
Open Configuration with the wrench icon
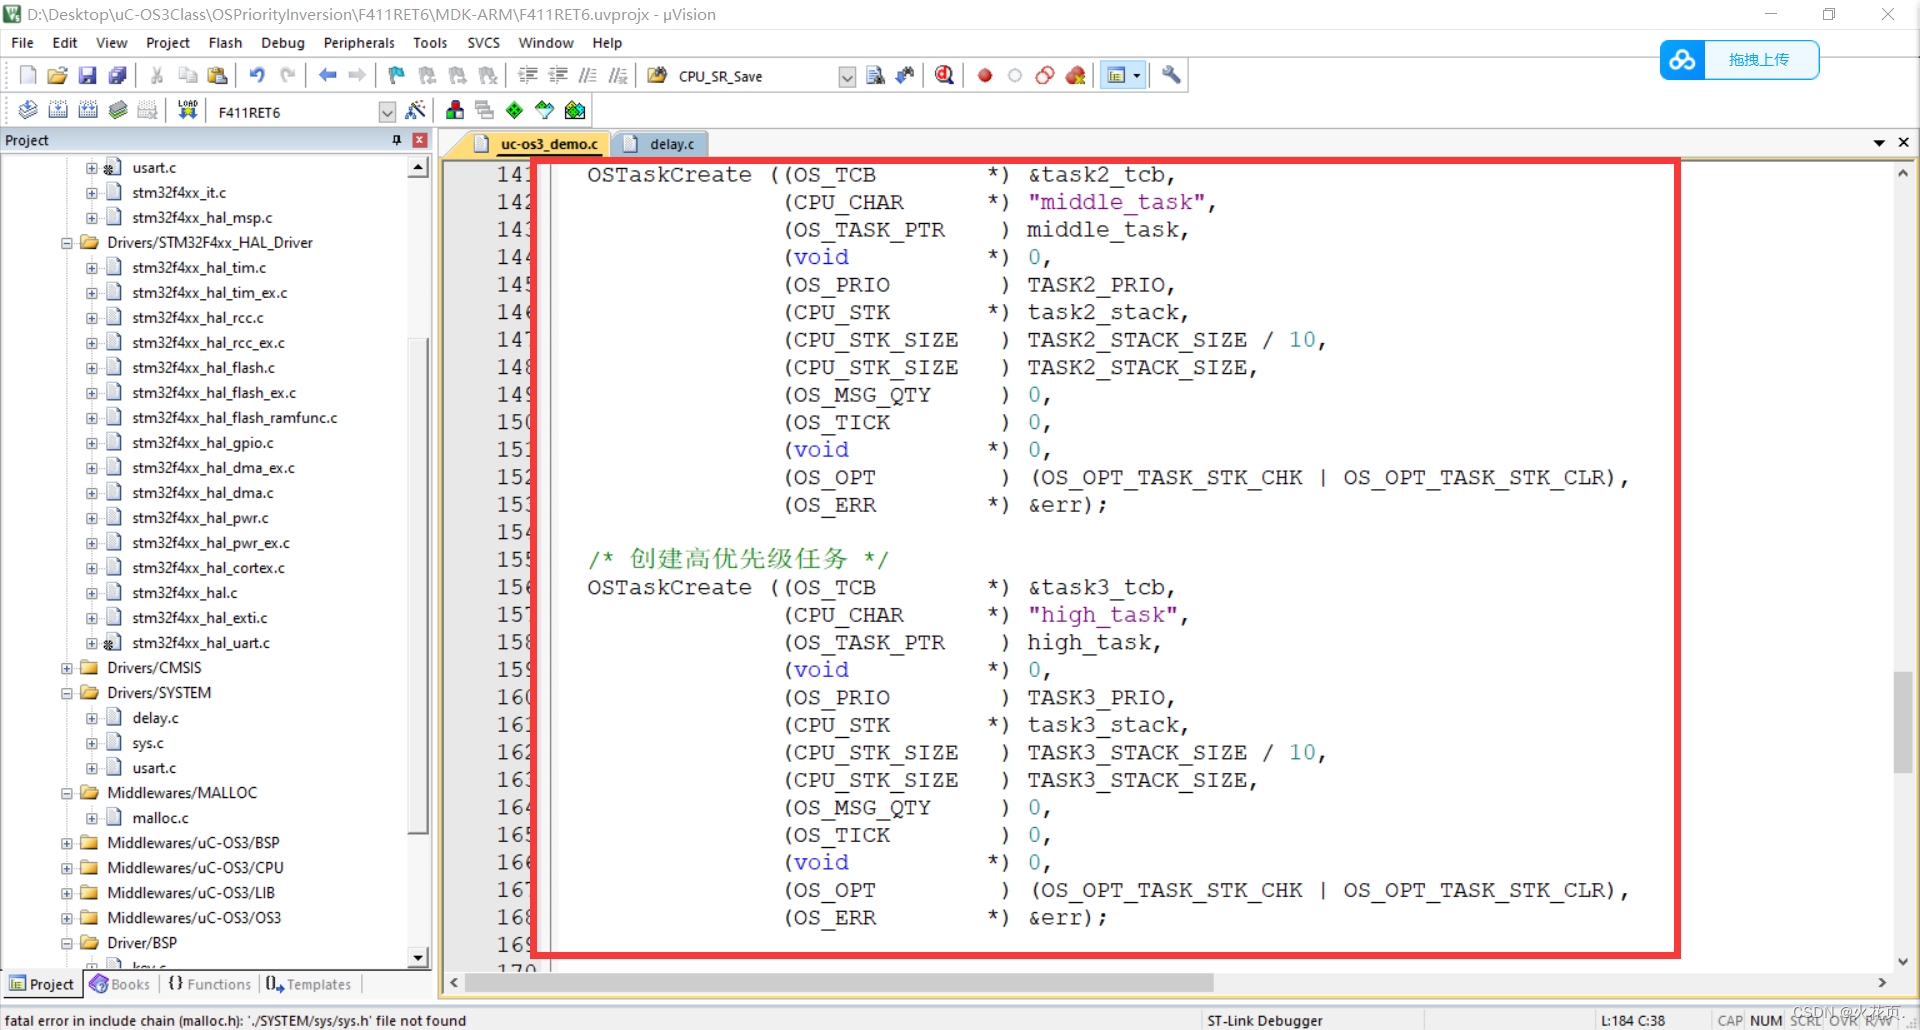[x=1171, y=75]
